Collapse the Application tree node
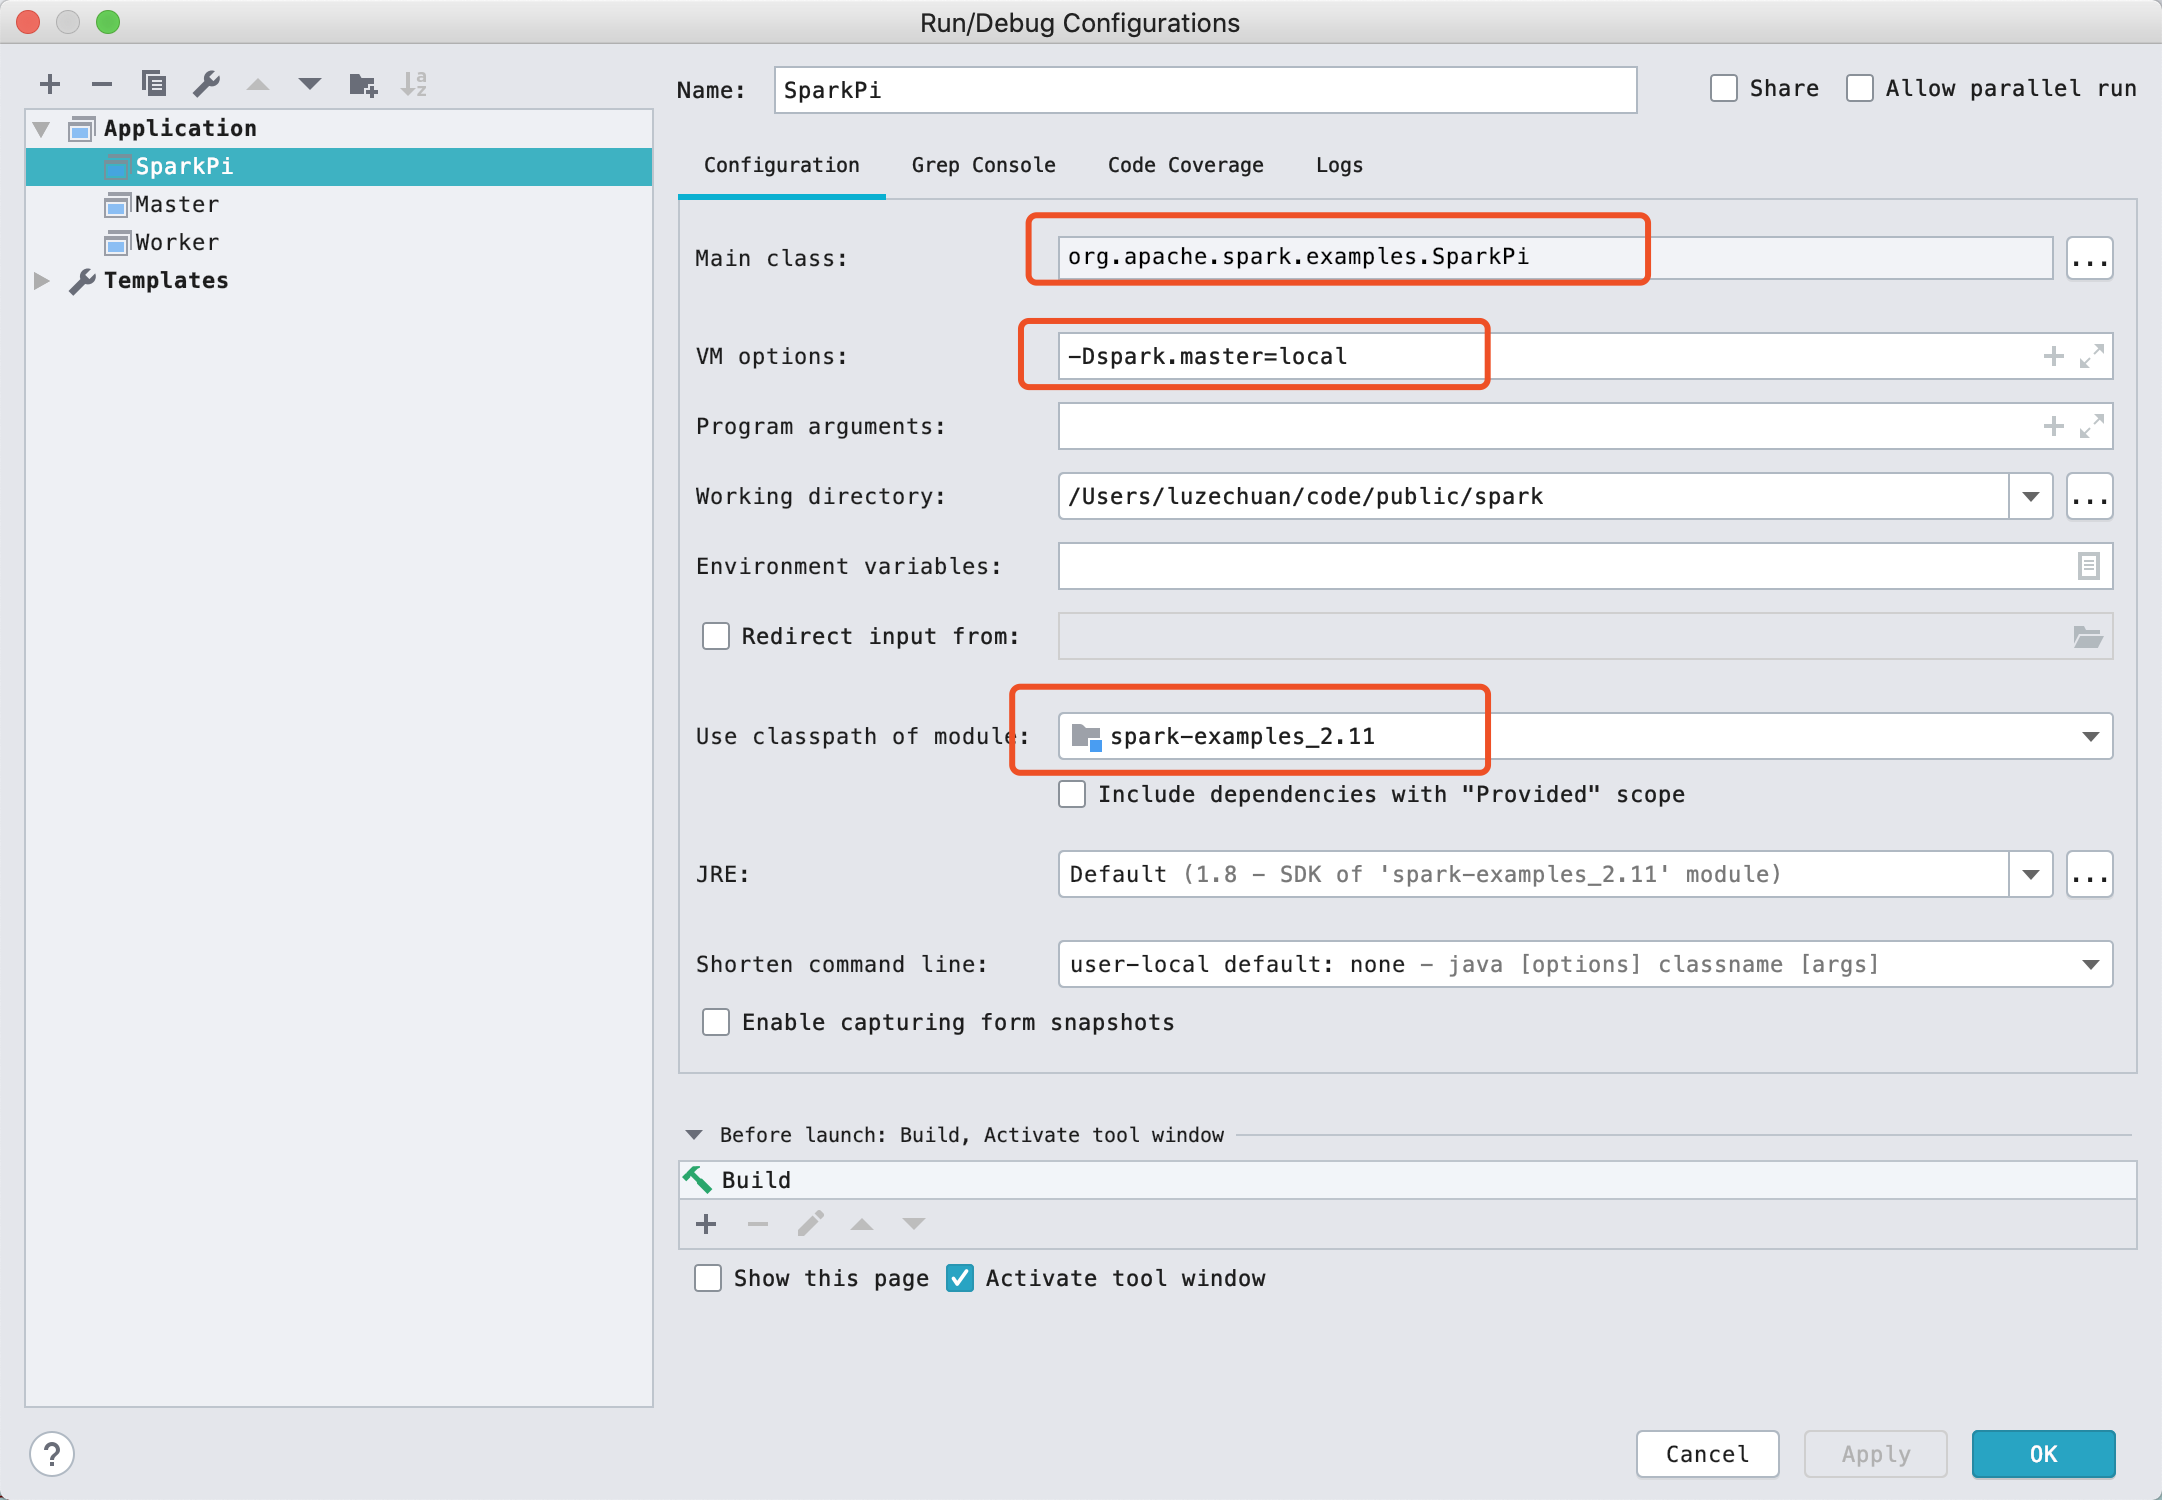Viewport: 2162px width, 1500px height. pos(42,129)
